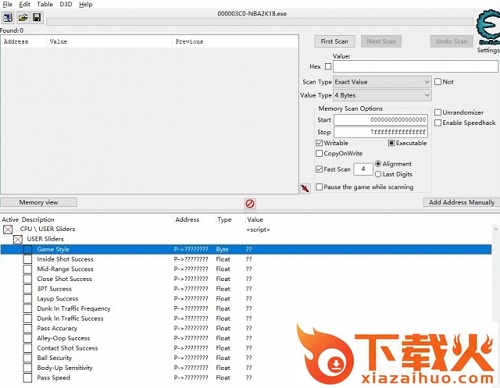Open the Table menu
This screenshot has width=500, height=388.
click(x=45, y=4)
